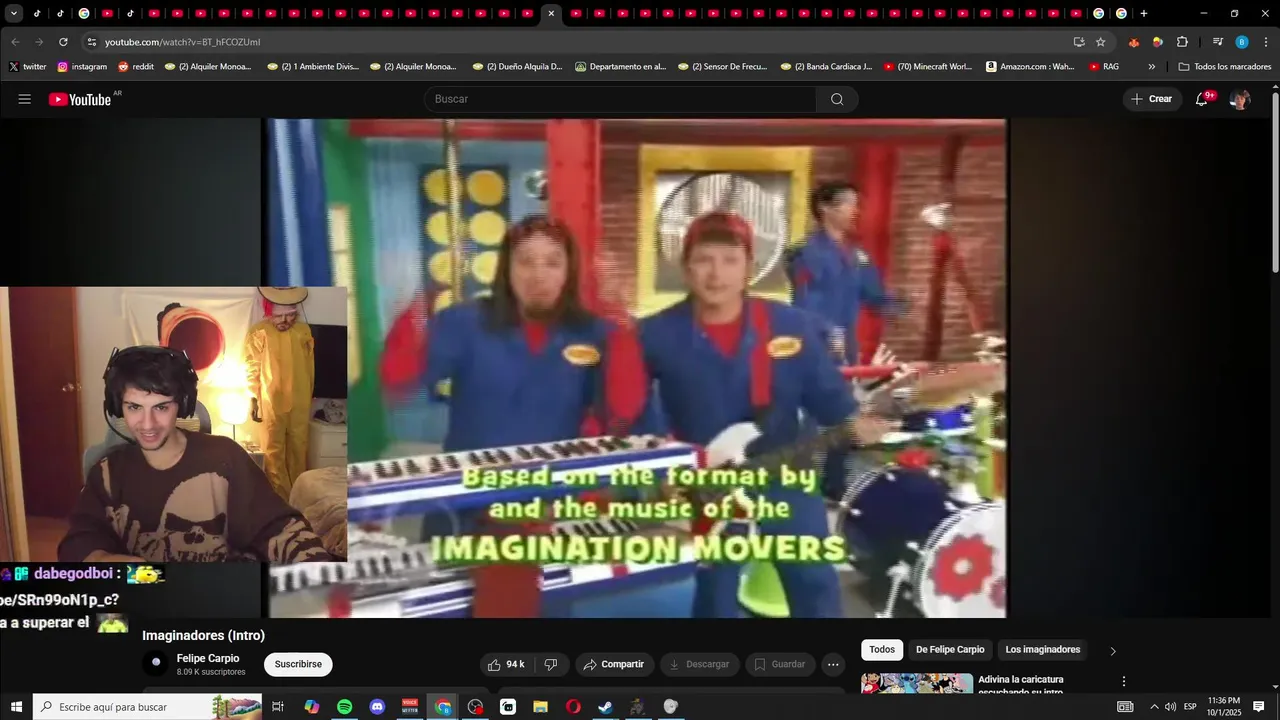
Task: Click the YouTube search magnifier button
Action: pyautogui.click(x=837, y=99)
